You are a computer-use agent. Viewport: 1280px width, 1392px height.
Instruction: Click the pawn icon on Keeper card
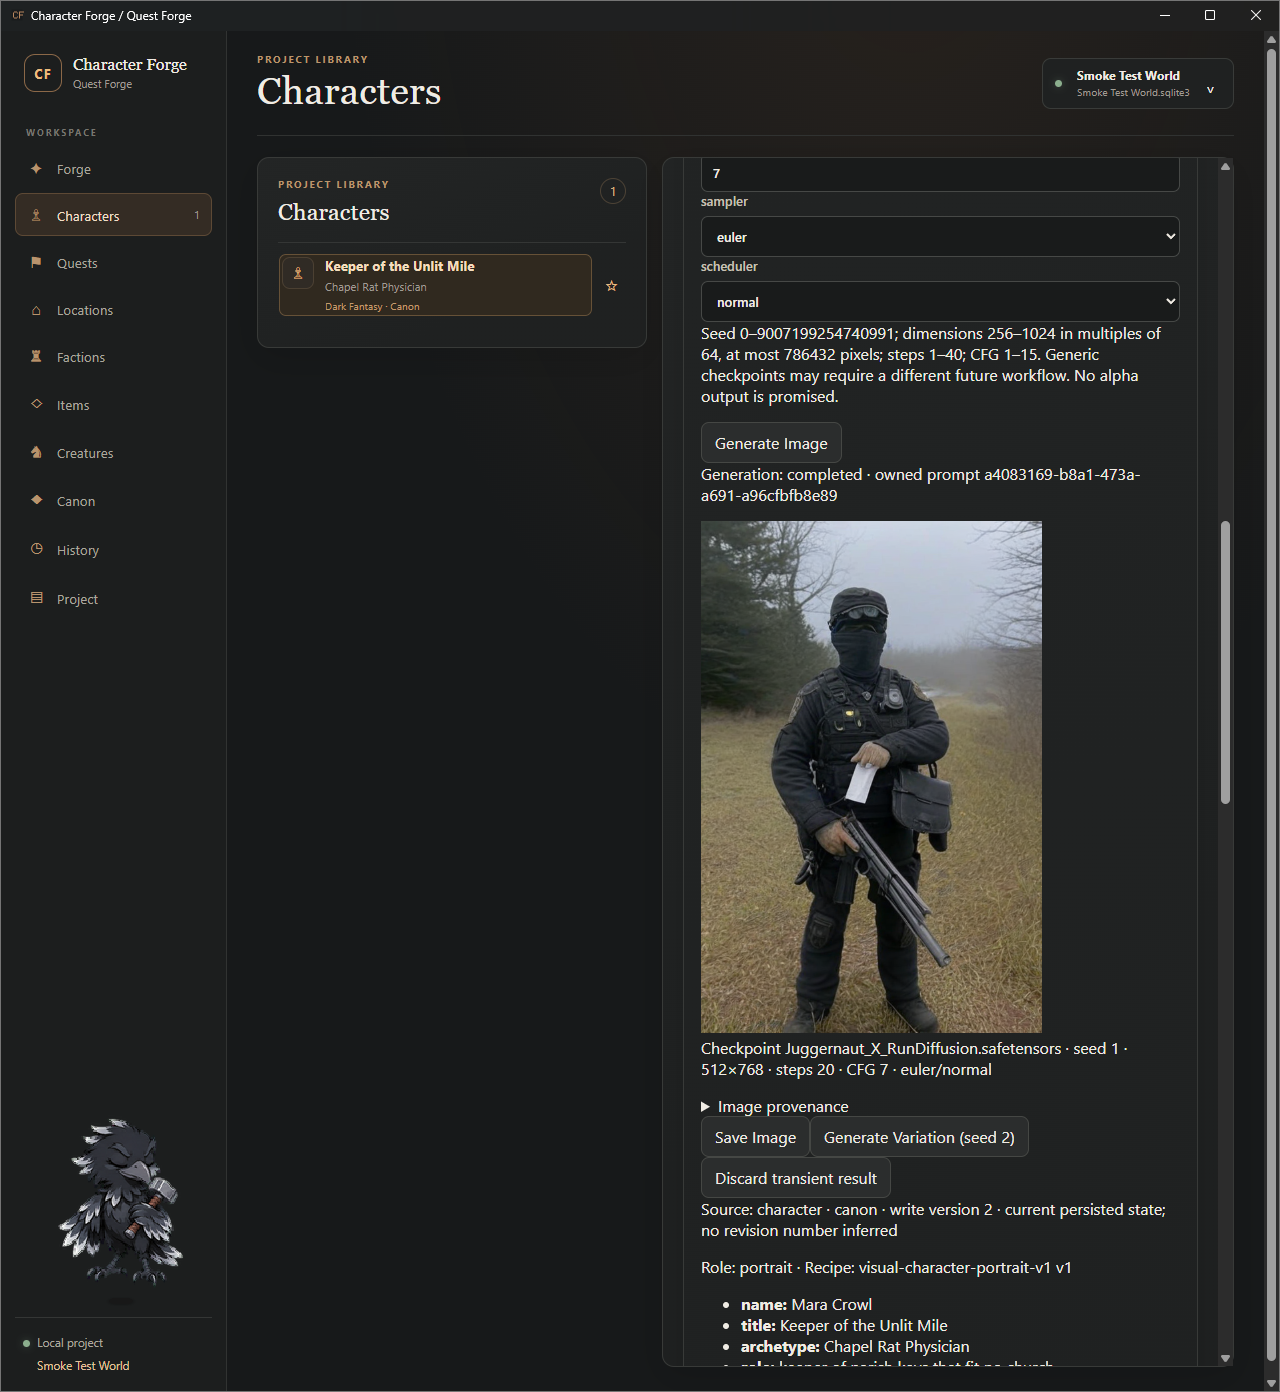pyautogui.click(x=298, y=273)
